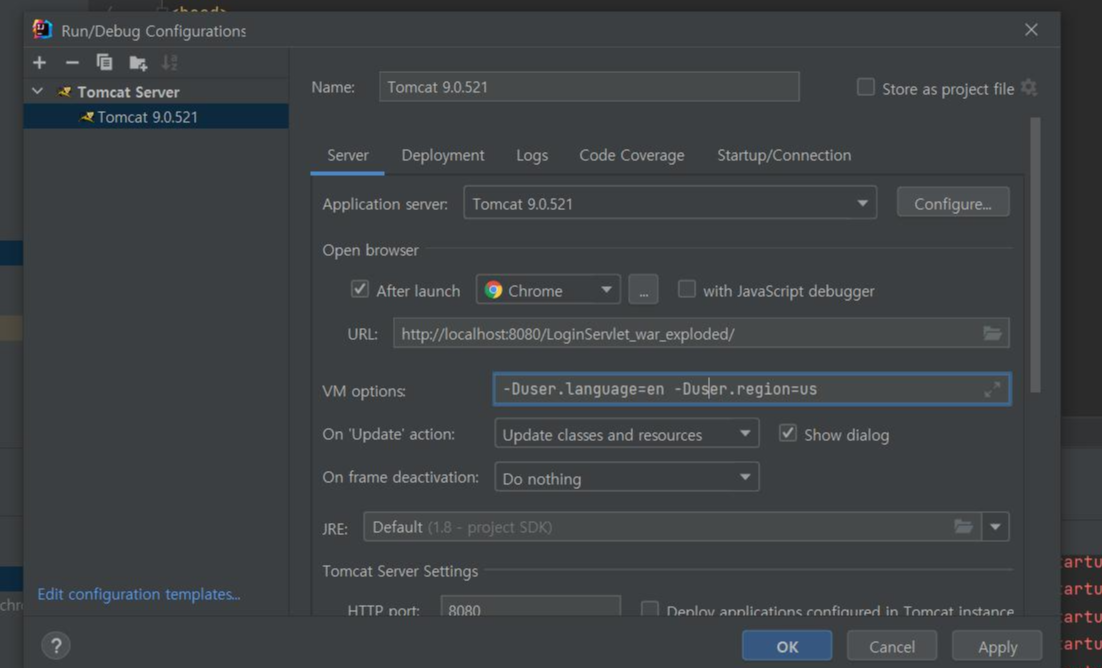Toggle Store as project file checkbox
The width and height of the screenshot is (1102, 668).
[x=866, y=87]
